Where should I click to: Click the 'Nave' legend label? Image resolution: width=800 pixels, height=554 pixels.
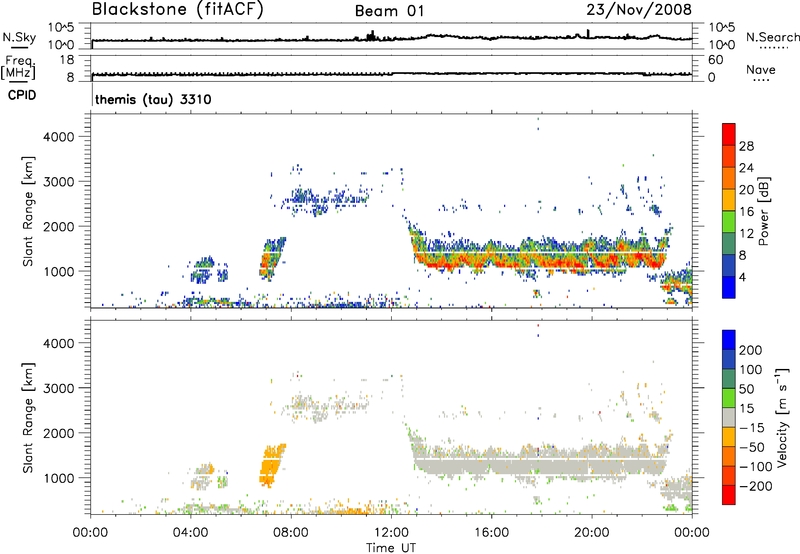coord(760,69)
